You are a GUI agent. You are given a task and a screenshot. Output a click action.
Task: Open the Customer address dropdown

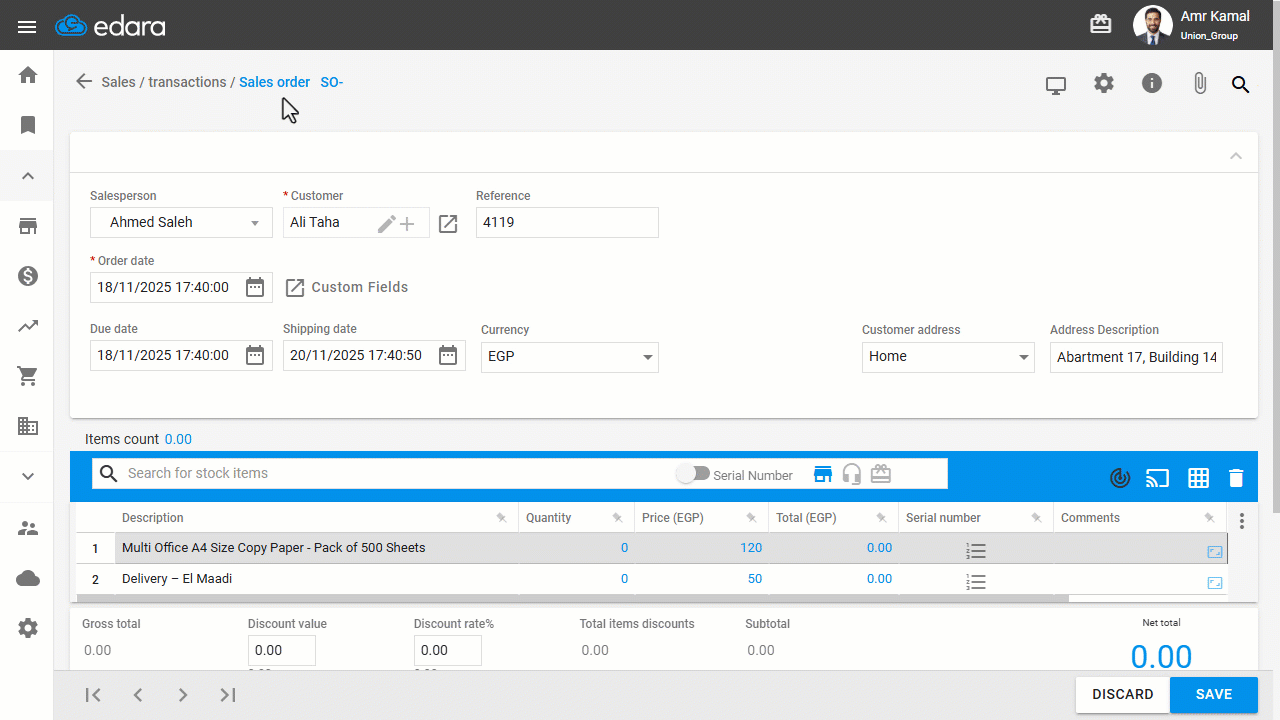(x=947, y=357)
